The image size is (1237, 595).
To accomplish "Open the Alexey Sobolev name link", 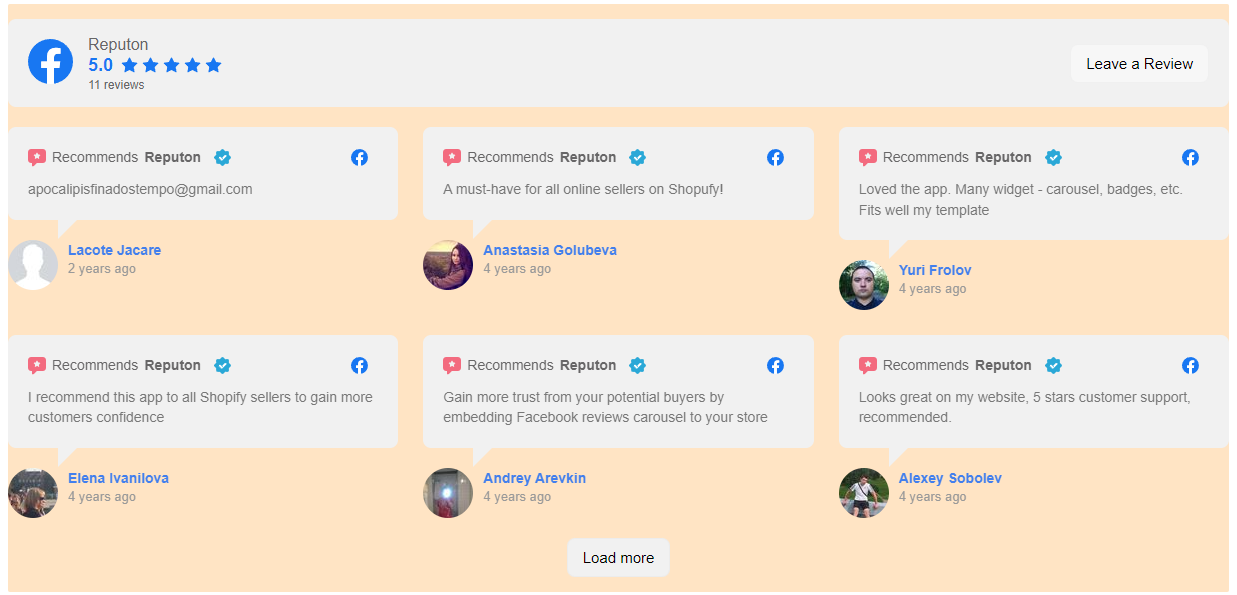I will tap(950, 478).
